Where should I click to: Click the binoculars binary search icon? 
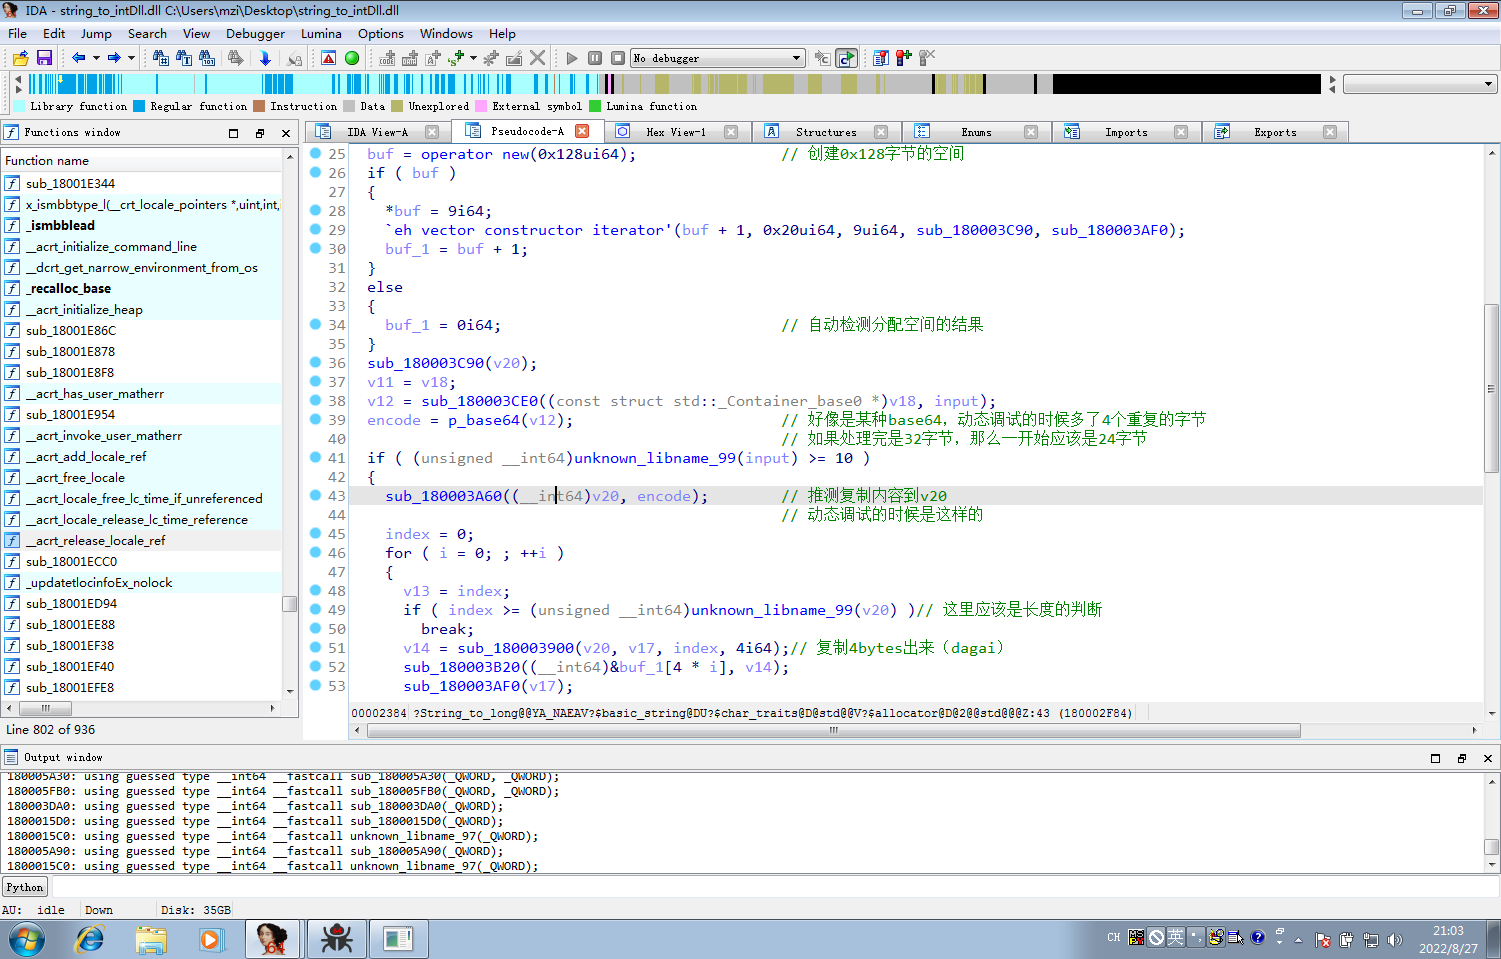[x=208, y=58]
